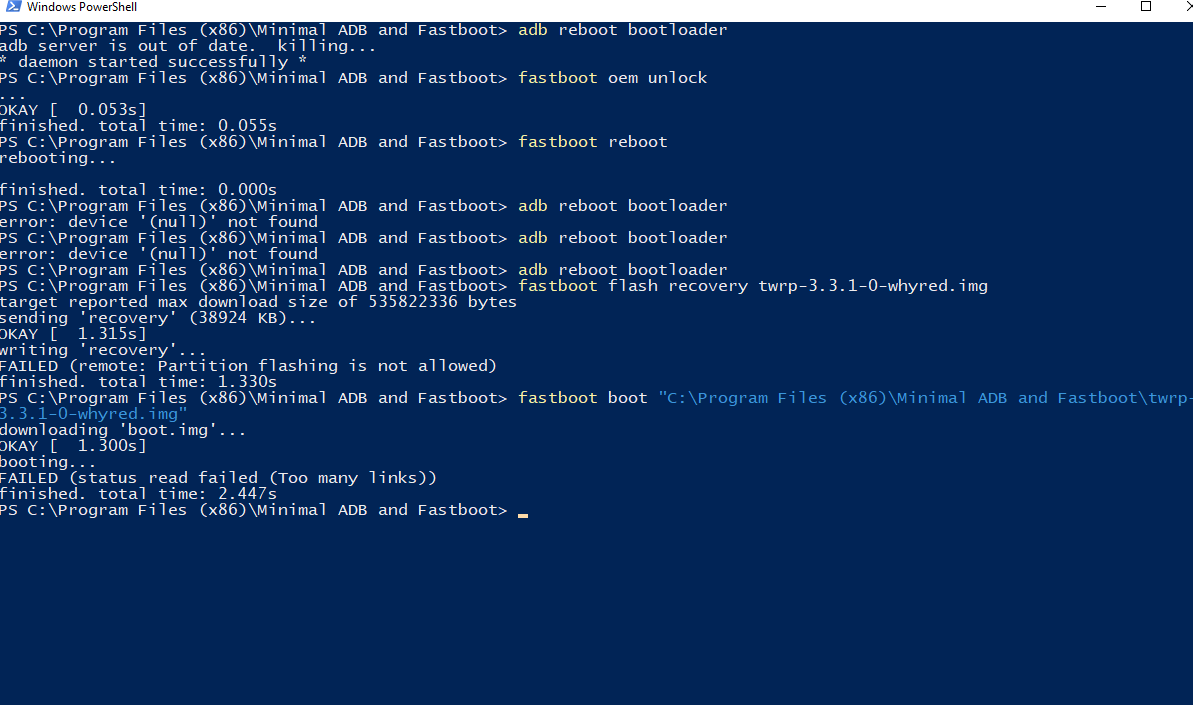
Task: Click the 'fastboot reboot' command text
Action: [592, 142]
